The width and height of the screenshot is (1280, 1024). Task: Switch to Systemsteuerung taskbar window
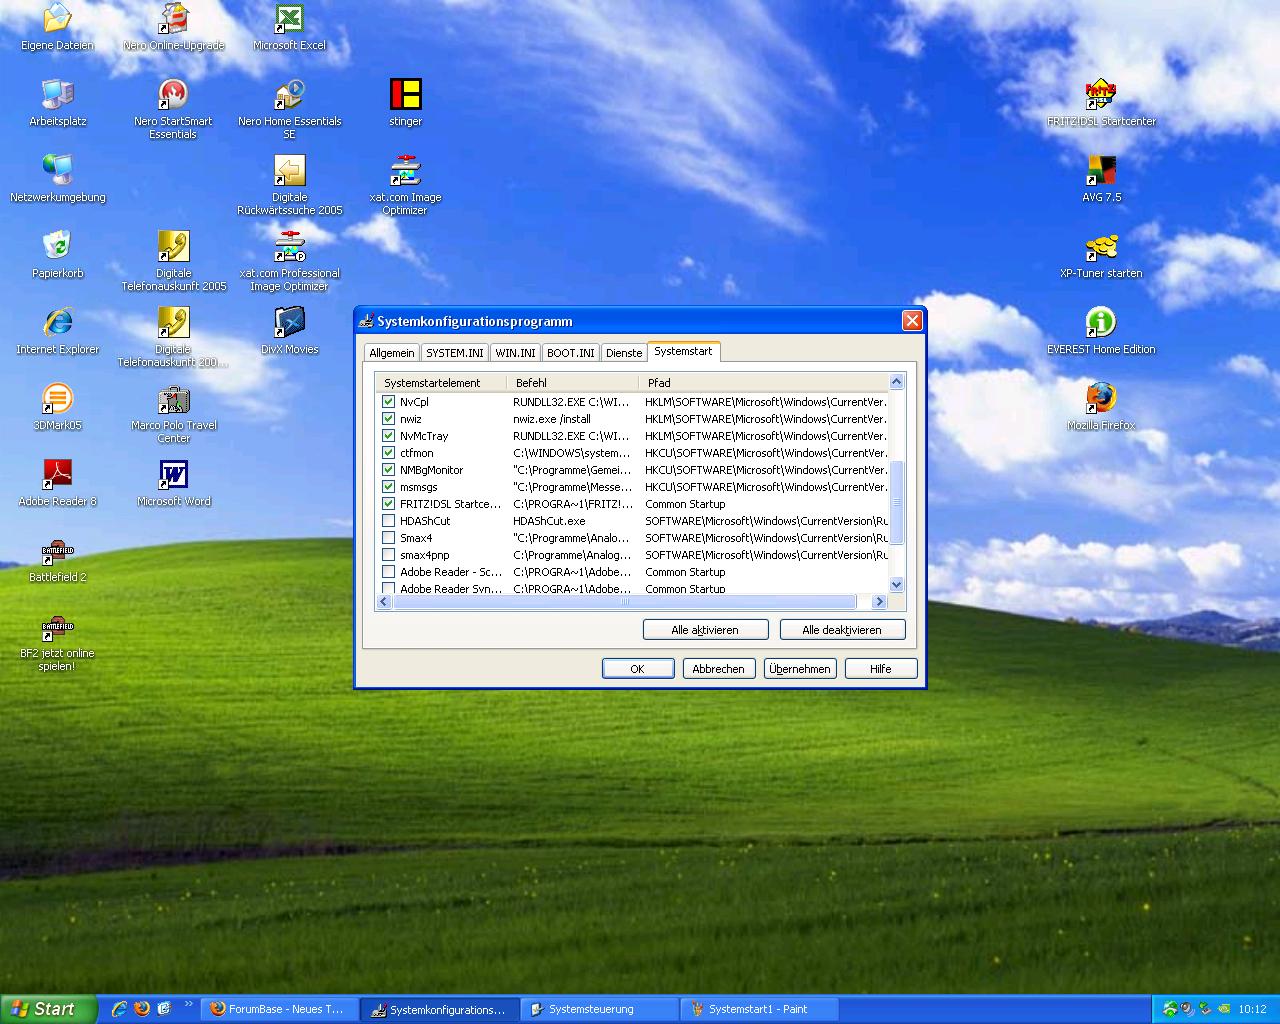tap(598, 1009)
